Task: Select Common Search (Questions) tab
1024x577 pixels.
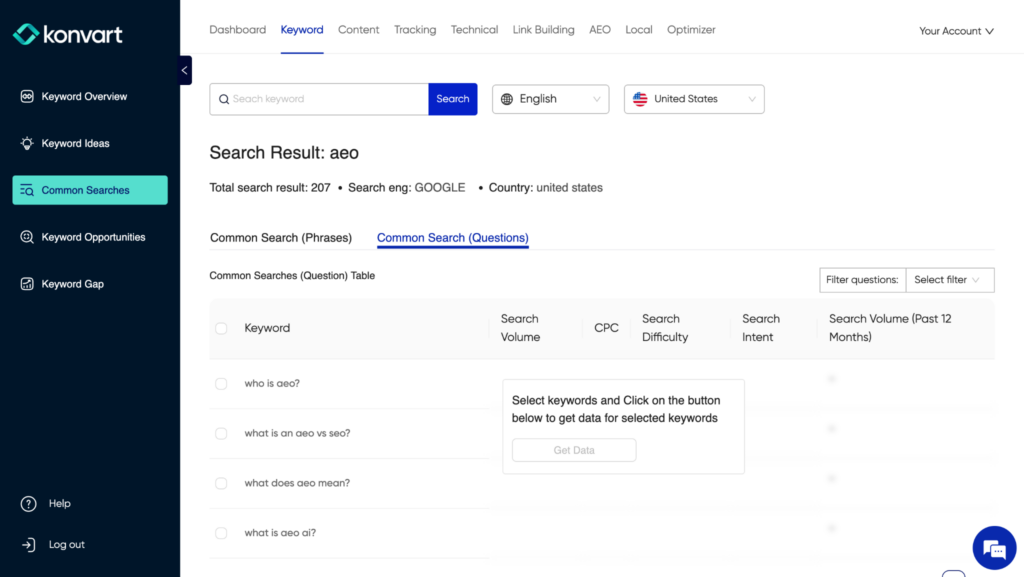Action: pos(453,238)
